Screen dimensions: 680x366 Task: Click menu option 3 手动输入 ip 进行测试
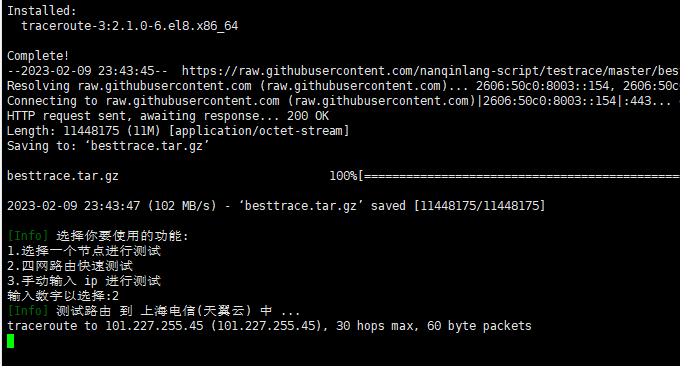point(84,281)
